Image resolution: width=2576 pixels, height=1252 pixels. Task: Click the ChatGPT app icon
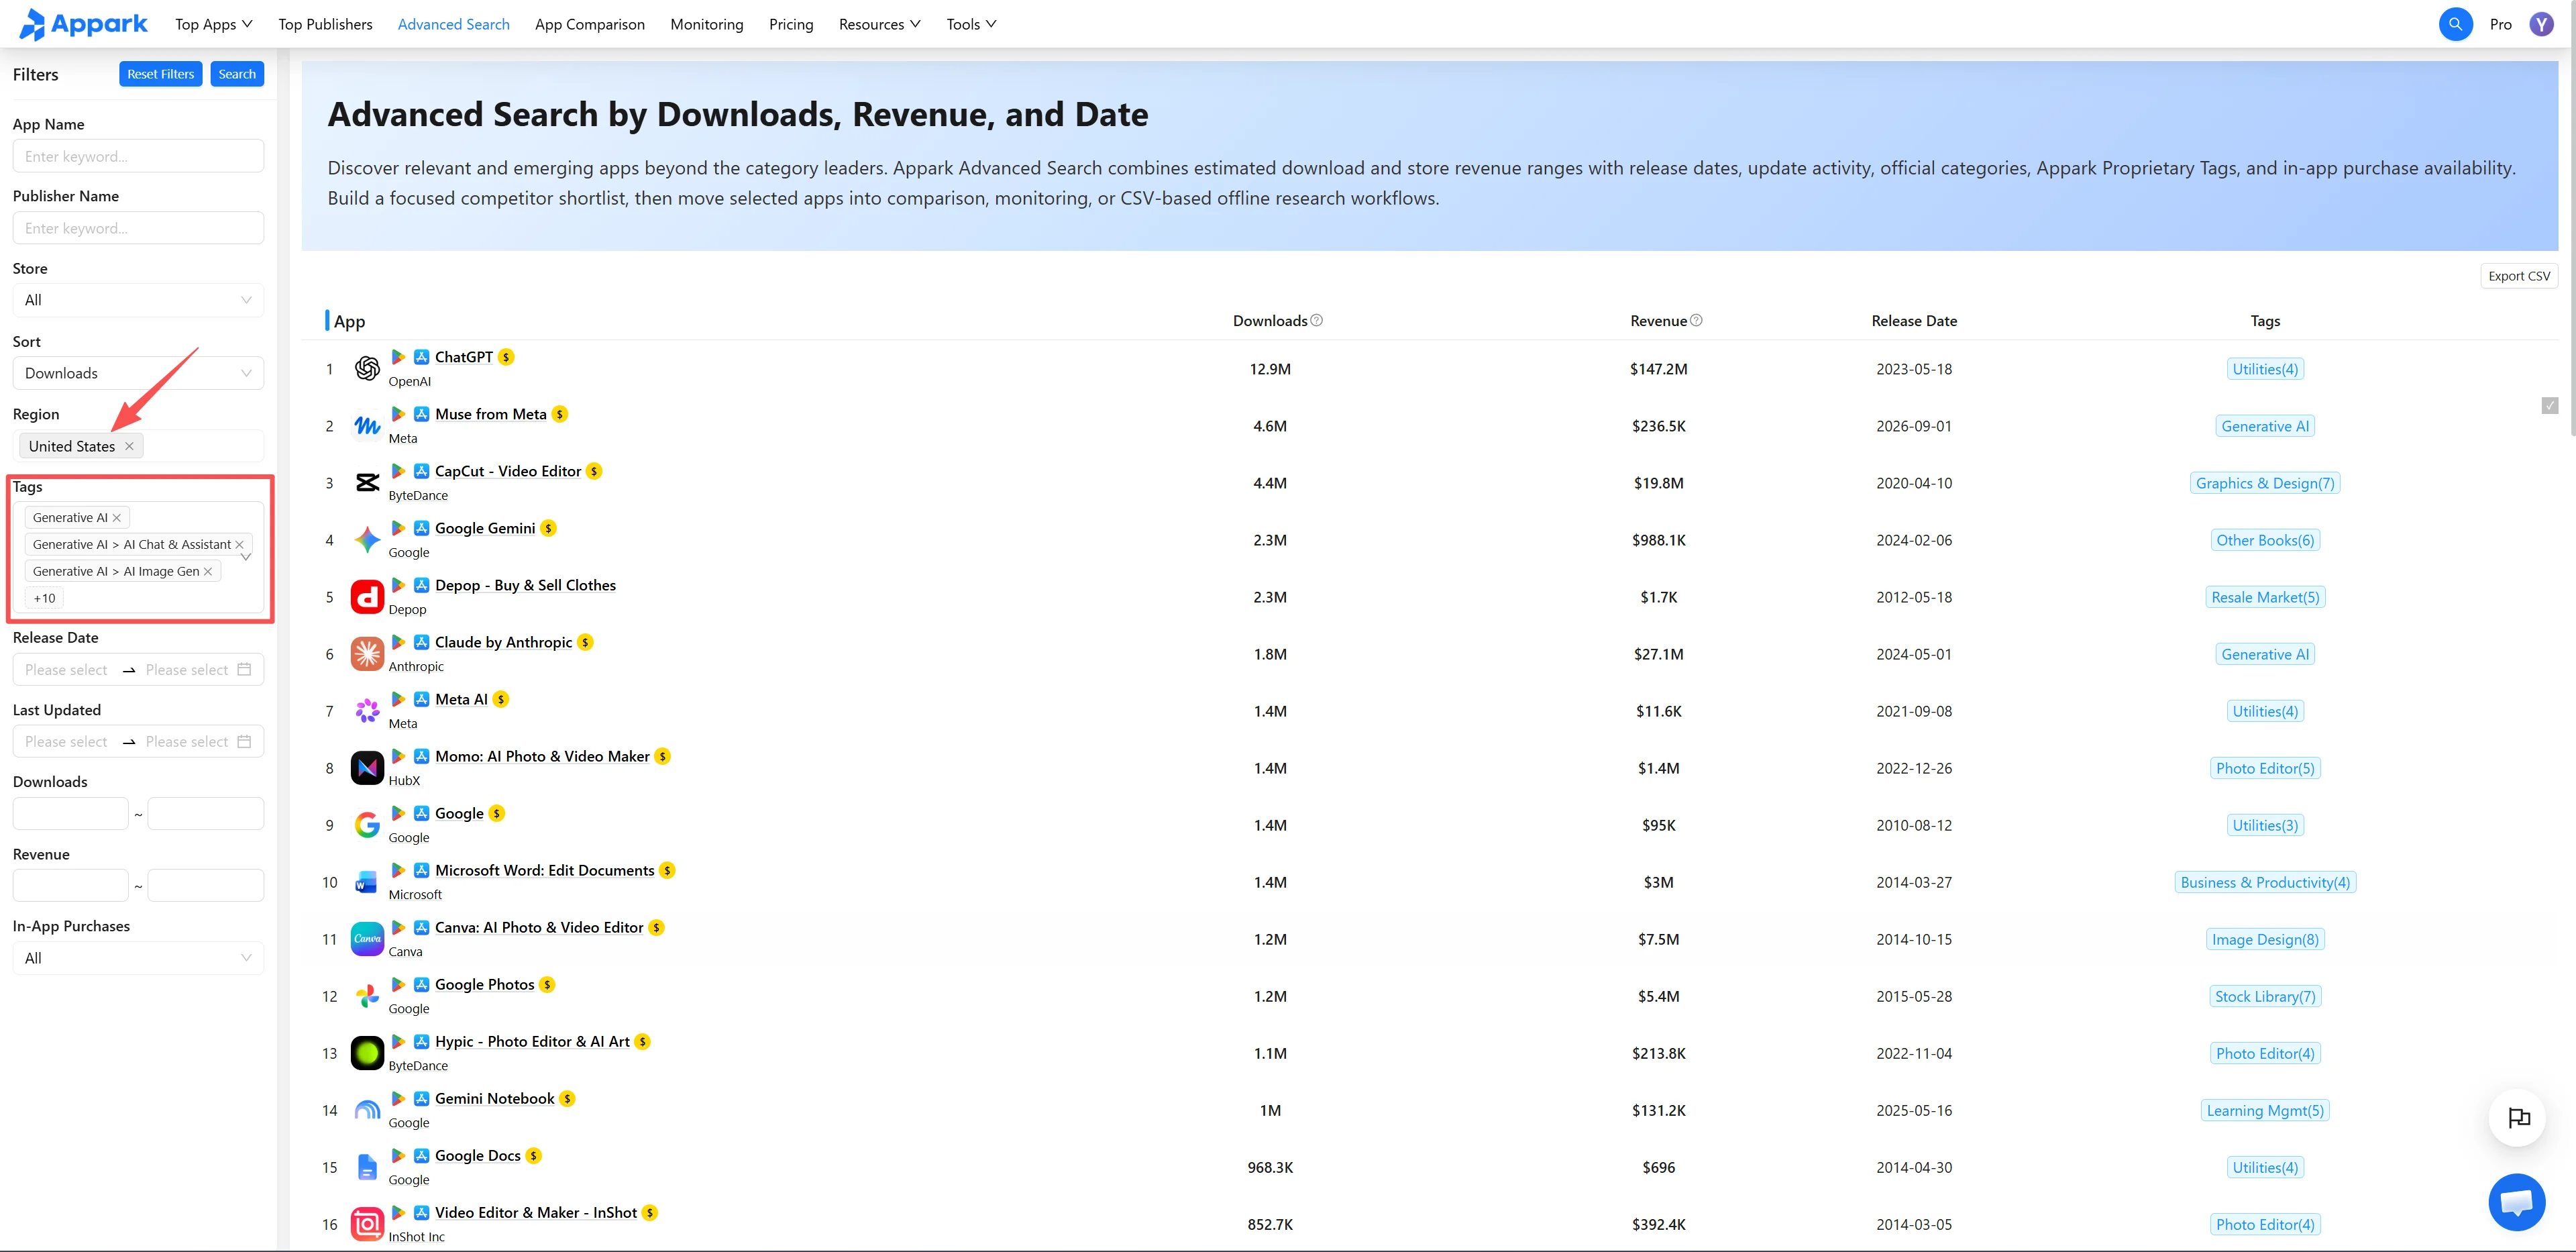tap(367, 369)
